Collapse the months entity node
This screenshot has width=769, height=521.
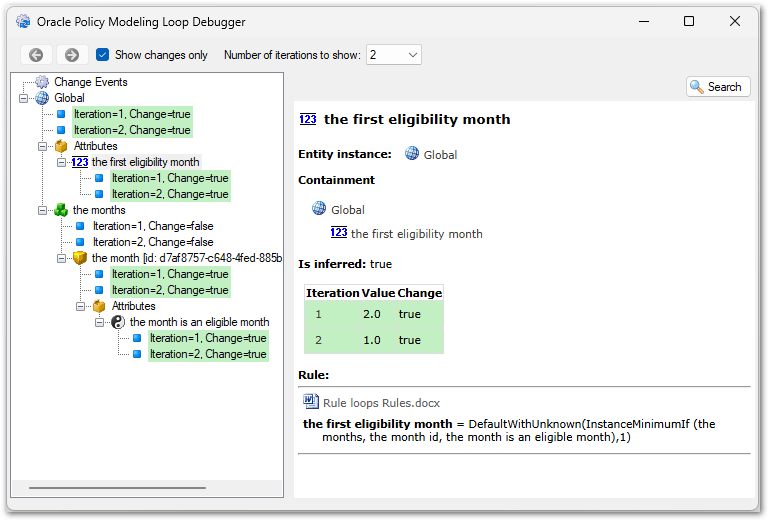tap(42, 210)
